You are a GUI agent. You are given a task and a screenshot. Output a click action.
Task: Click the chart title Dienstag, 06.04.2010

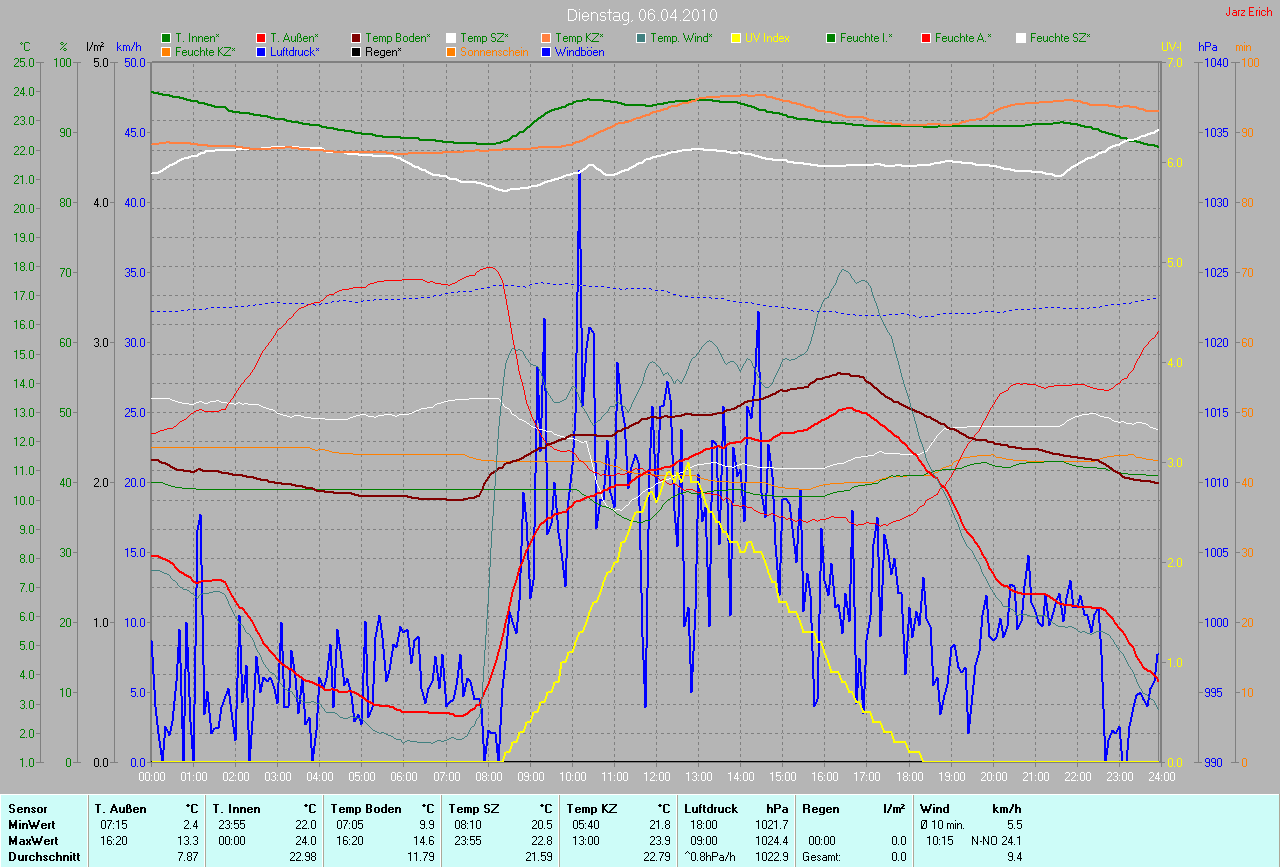[x=639, y=15]
